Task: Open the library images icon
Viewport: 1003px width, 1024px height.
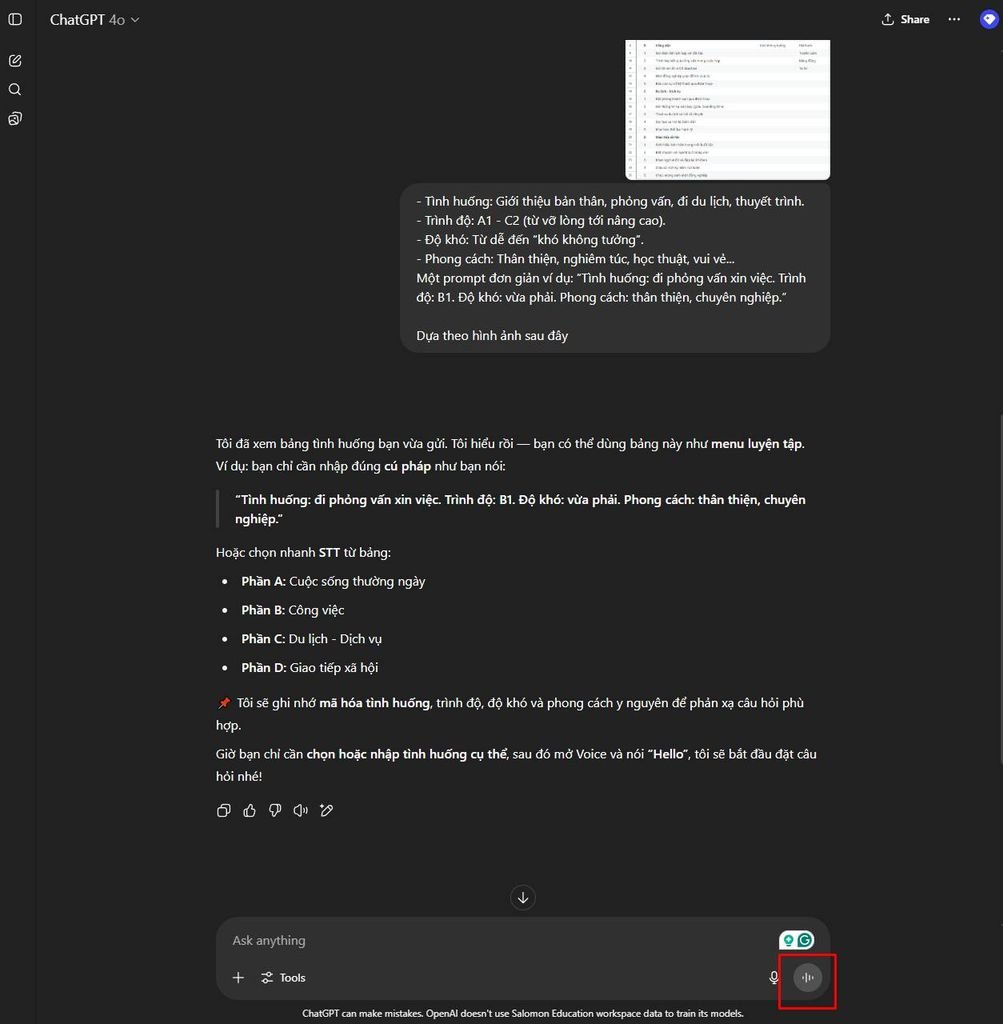Action: point(15,118)
